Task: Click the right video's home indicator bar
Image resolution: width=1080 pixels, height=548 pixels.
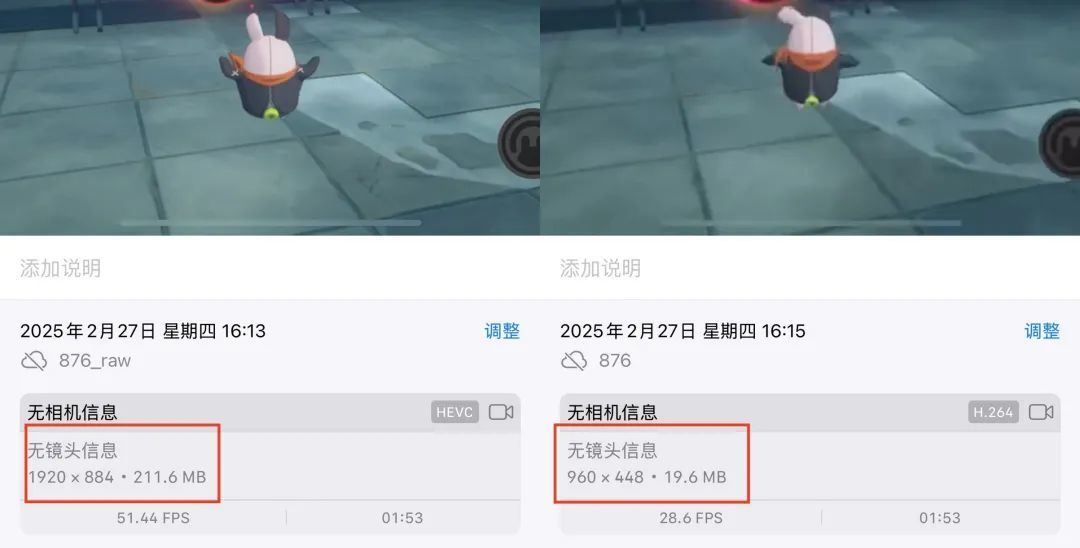Action: point(811,223)
